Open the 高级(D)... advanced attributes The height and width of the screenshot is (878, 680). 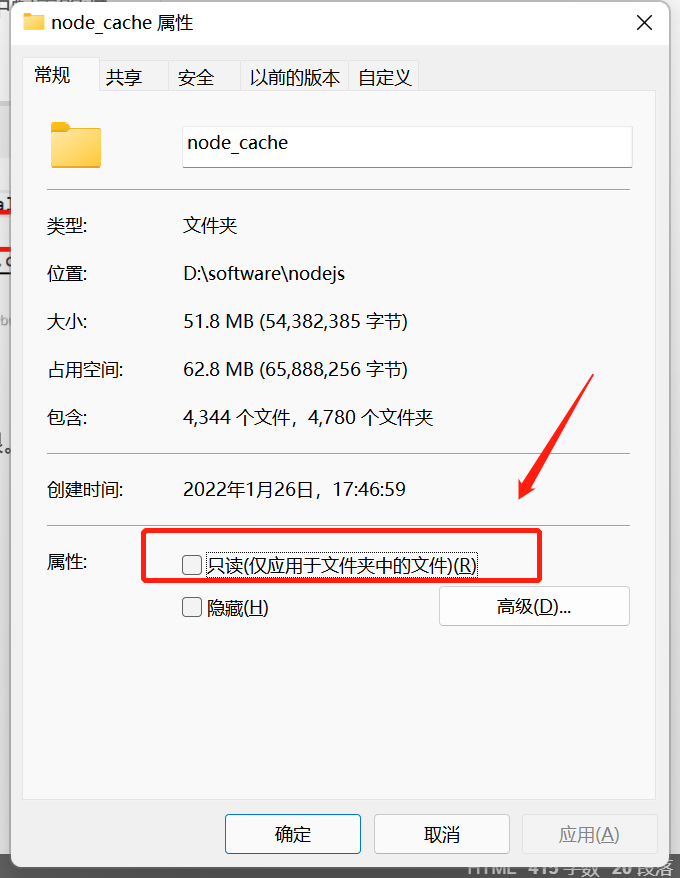tap(534, 606)
